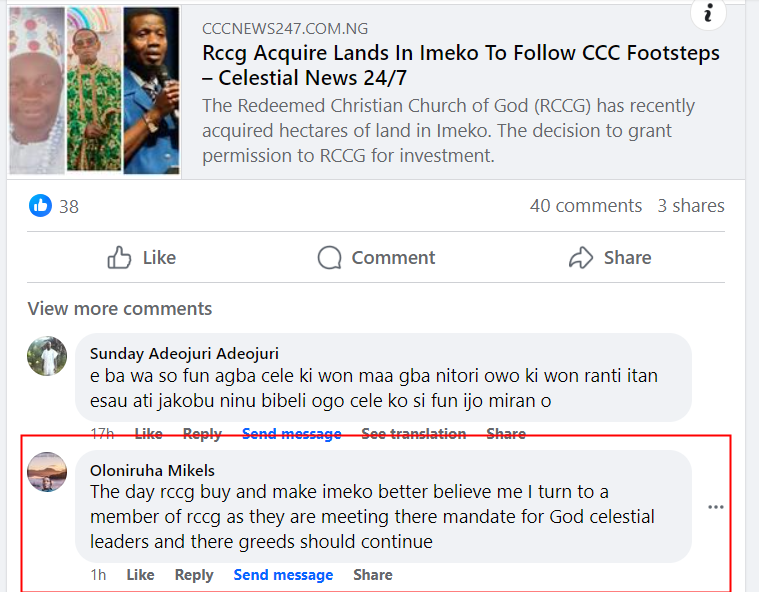
Task: Click the article preview thumbnail image
Action: tap(94, 91)
